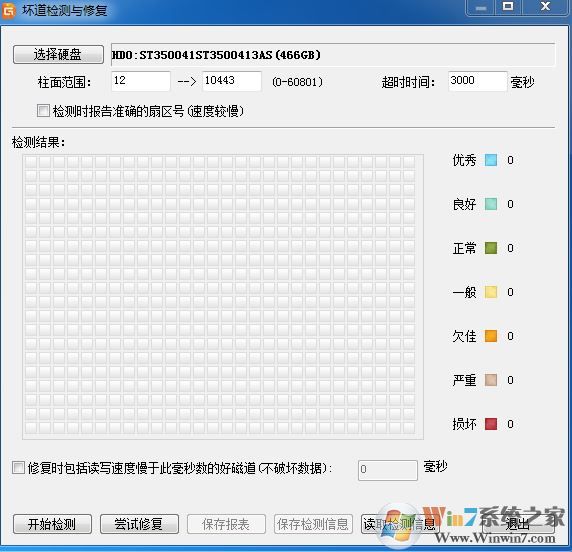
Task: Click the 优秀 blue color swatch
Action: (491, 160)
